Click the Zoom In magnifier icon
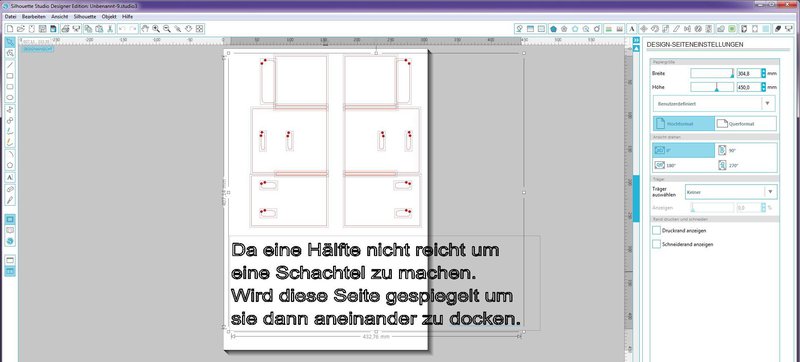This screenshot has width=800, height=362. (x=156, y=29)
